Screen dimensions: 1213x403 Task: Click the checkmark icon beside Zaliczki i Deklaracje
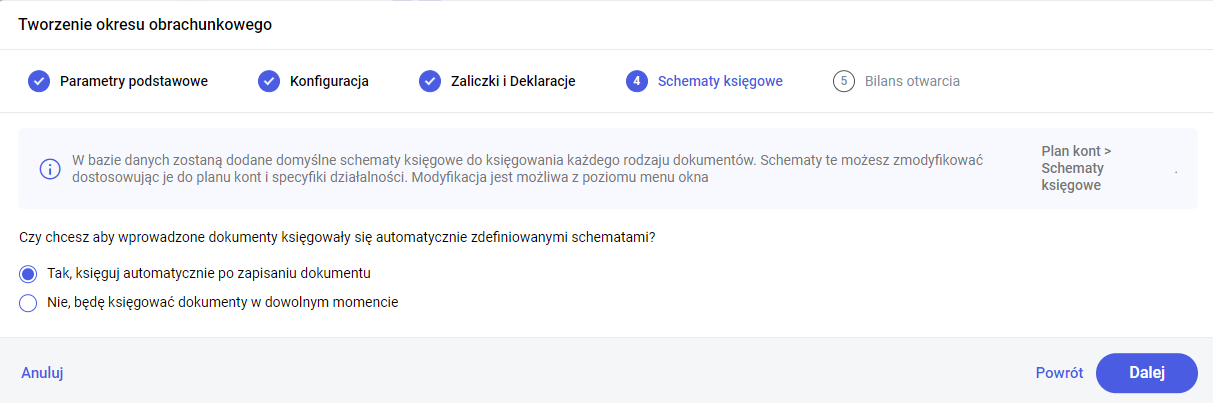coord(430,81)
